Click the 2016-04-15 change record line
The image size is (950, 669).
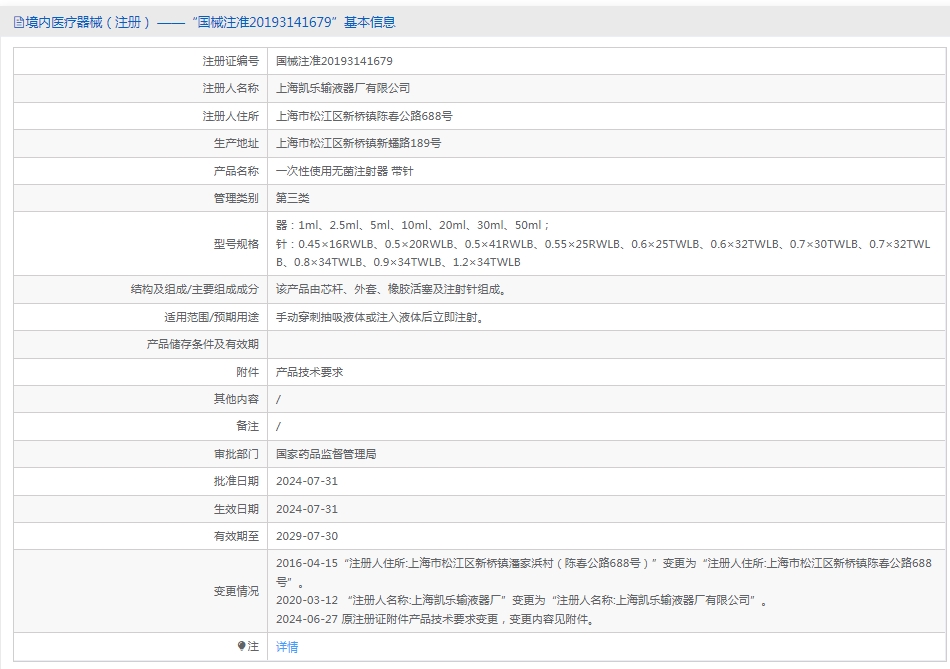pyautogui.click(x=604, y=572)
